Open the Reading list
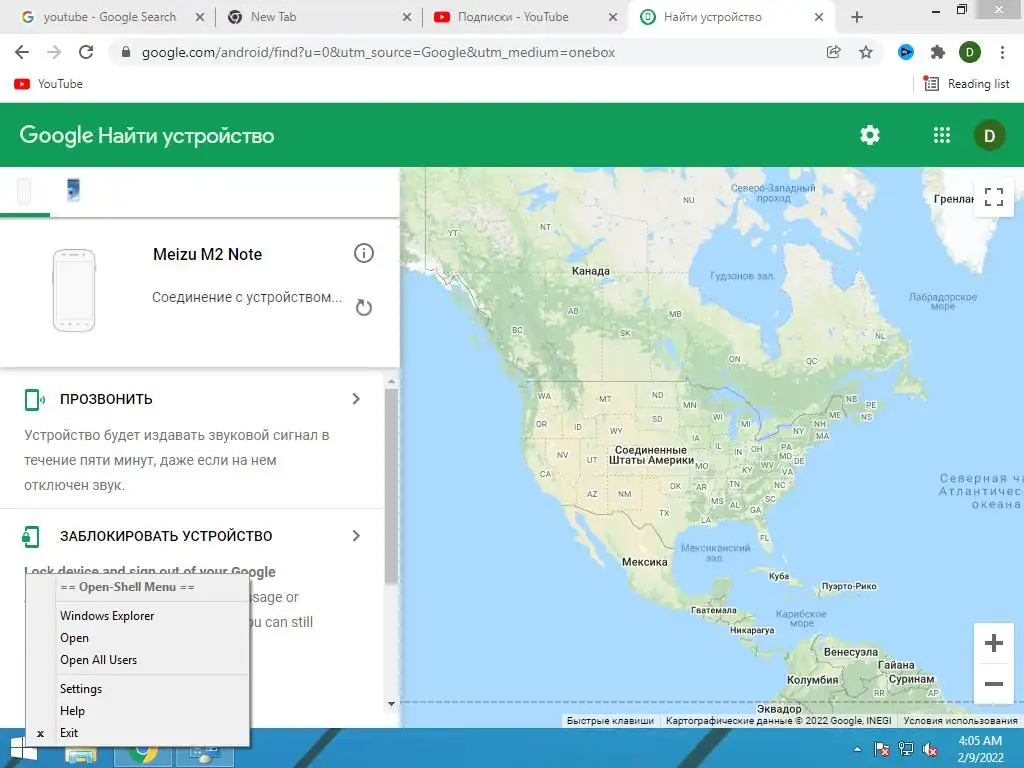1024x768 pixels. pyautogui.click(x=967, y=84)
